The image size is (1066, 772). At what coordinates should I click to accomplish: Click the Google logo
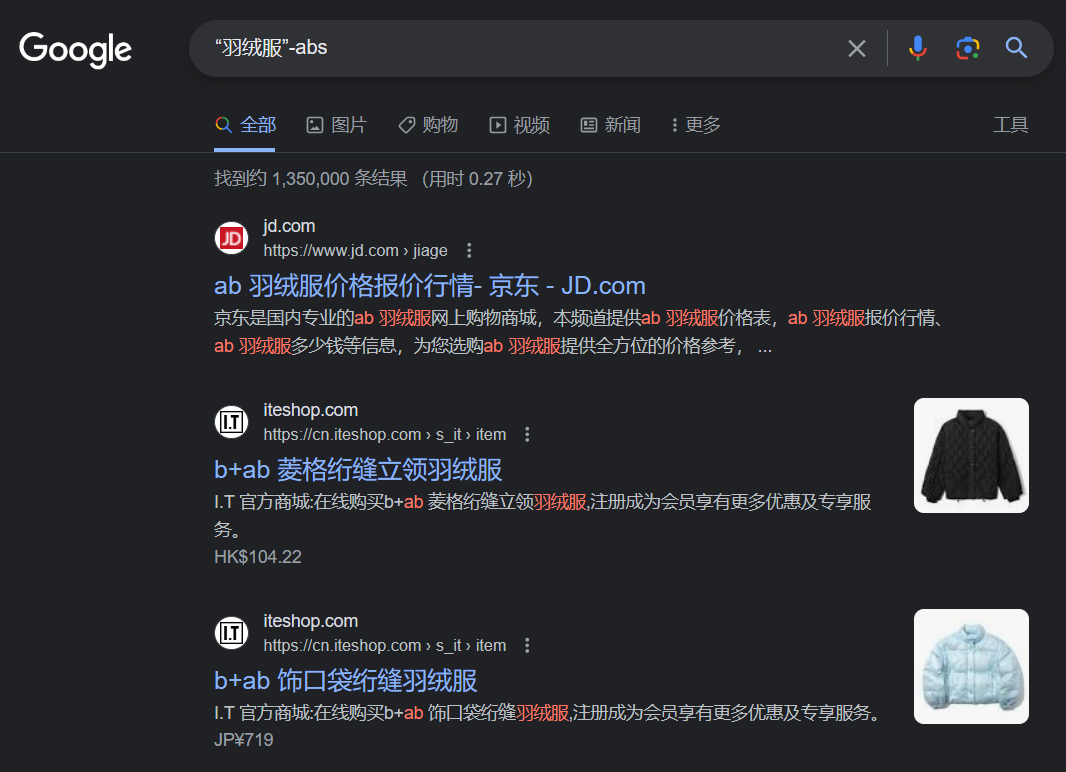tap(75, 49)
